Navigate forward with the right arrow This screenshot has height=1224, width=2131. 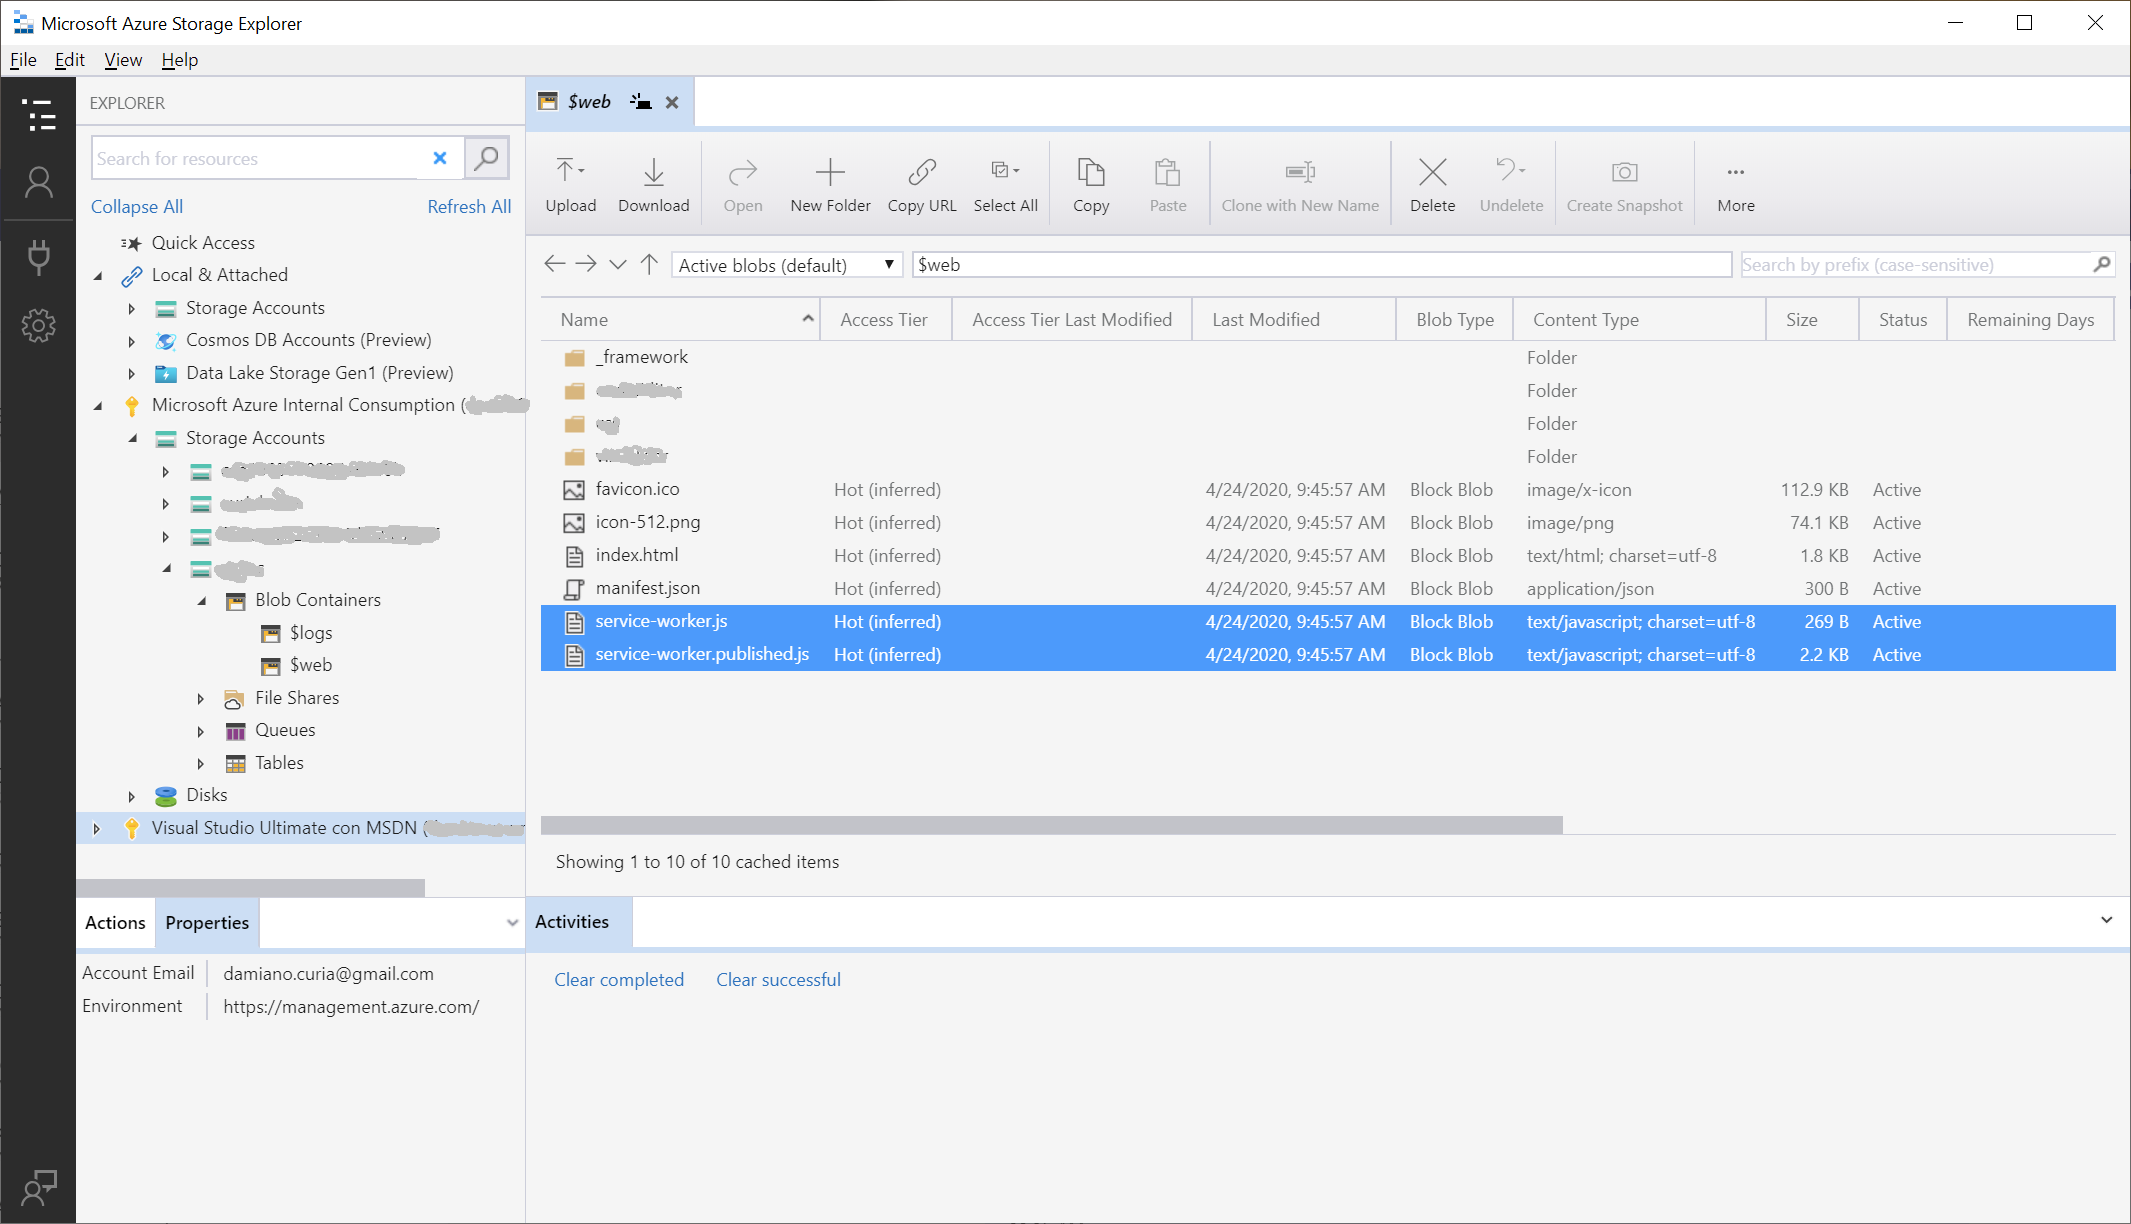coord(586,264)
